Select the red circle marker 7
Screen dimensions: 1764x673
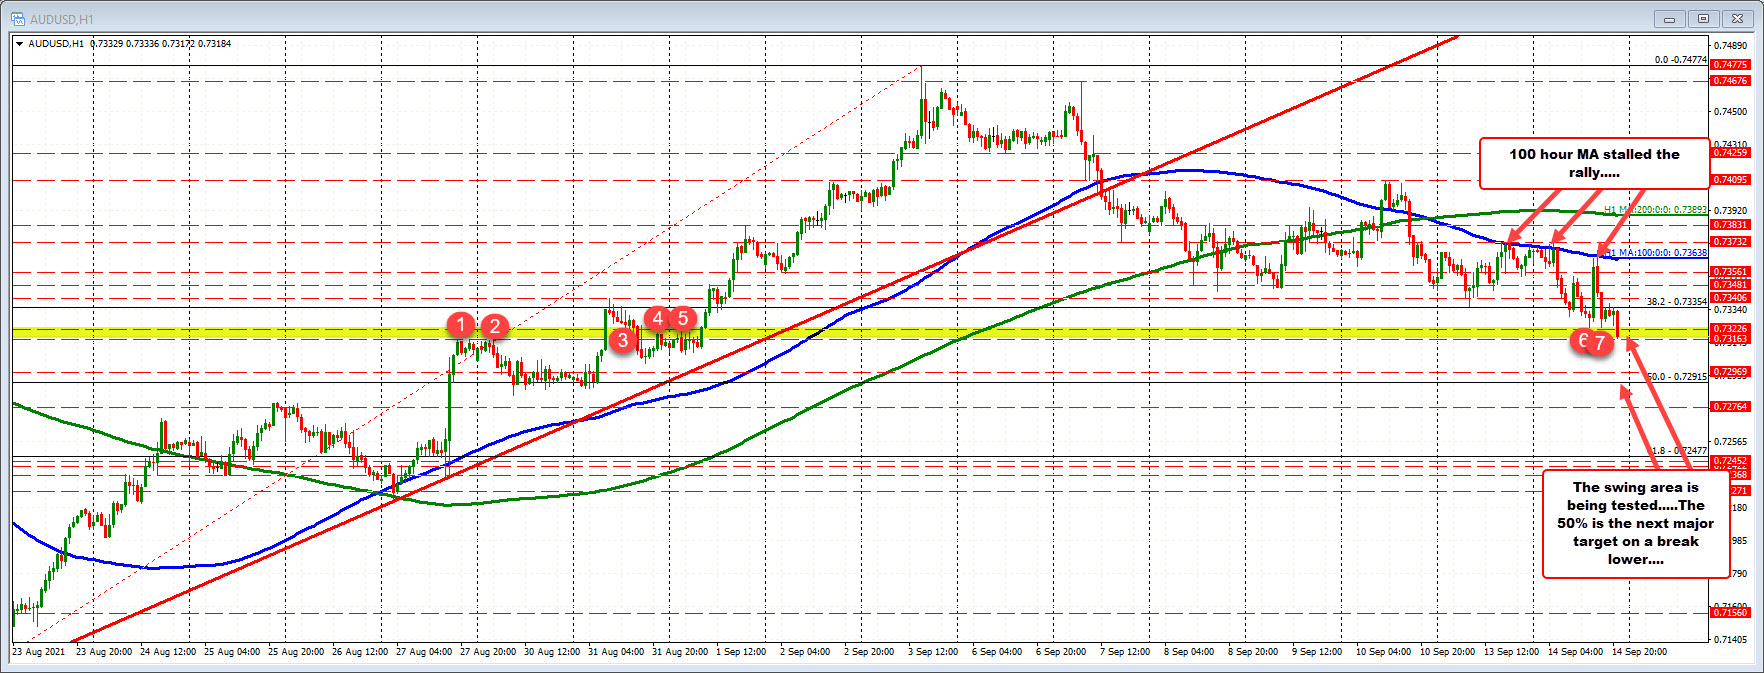click(x=1600, y=343)
